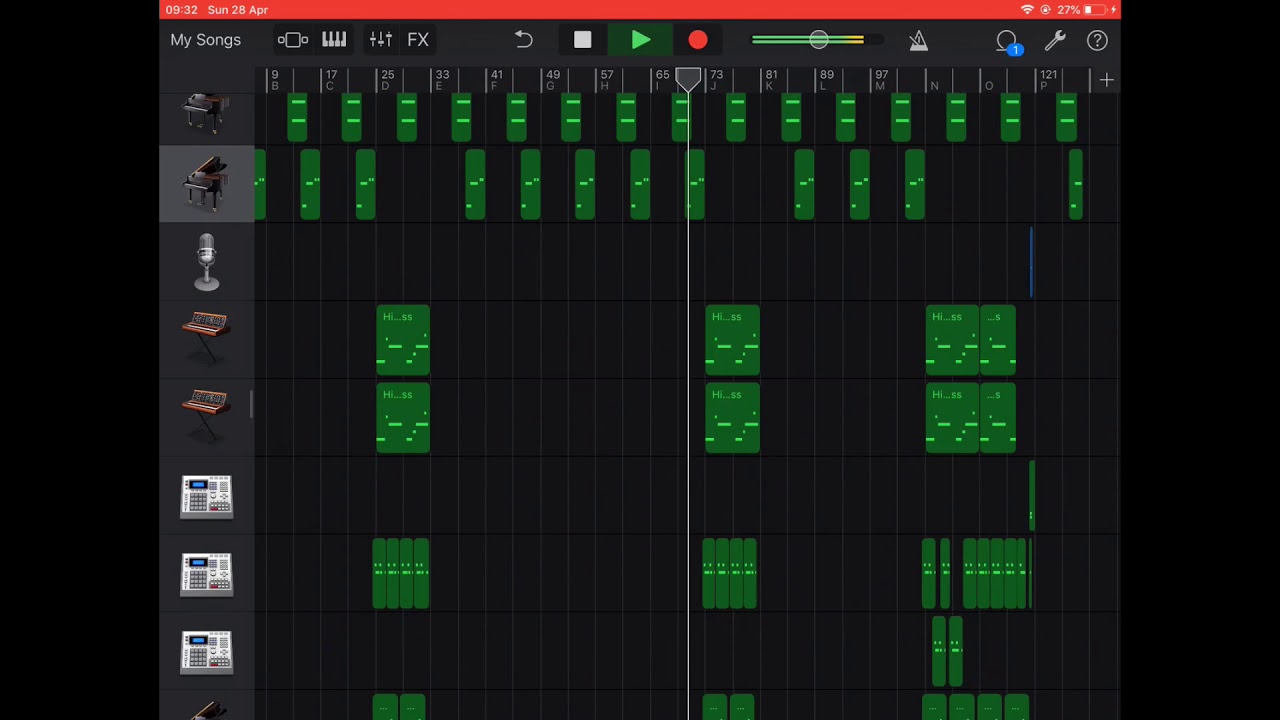Viewport: 1280px width, 720px height.
Task: Select the third drum machine track
Action: (x=206, y=652)
